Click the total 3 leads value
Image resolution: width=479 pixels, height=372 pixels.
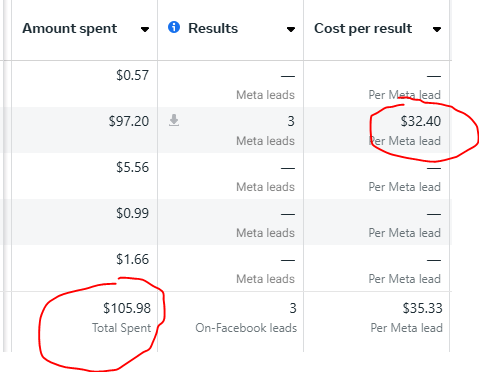click(x=293, y=308)
